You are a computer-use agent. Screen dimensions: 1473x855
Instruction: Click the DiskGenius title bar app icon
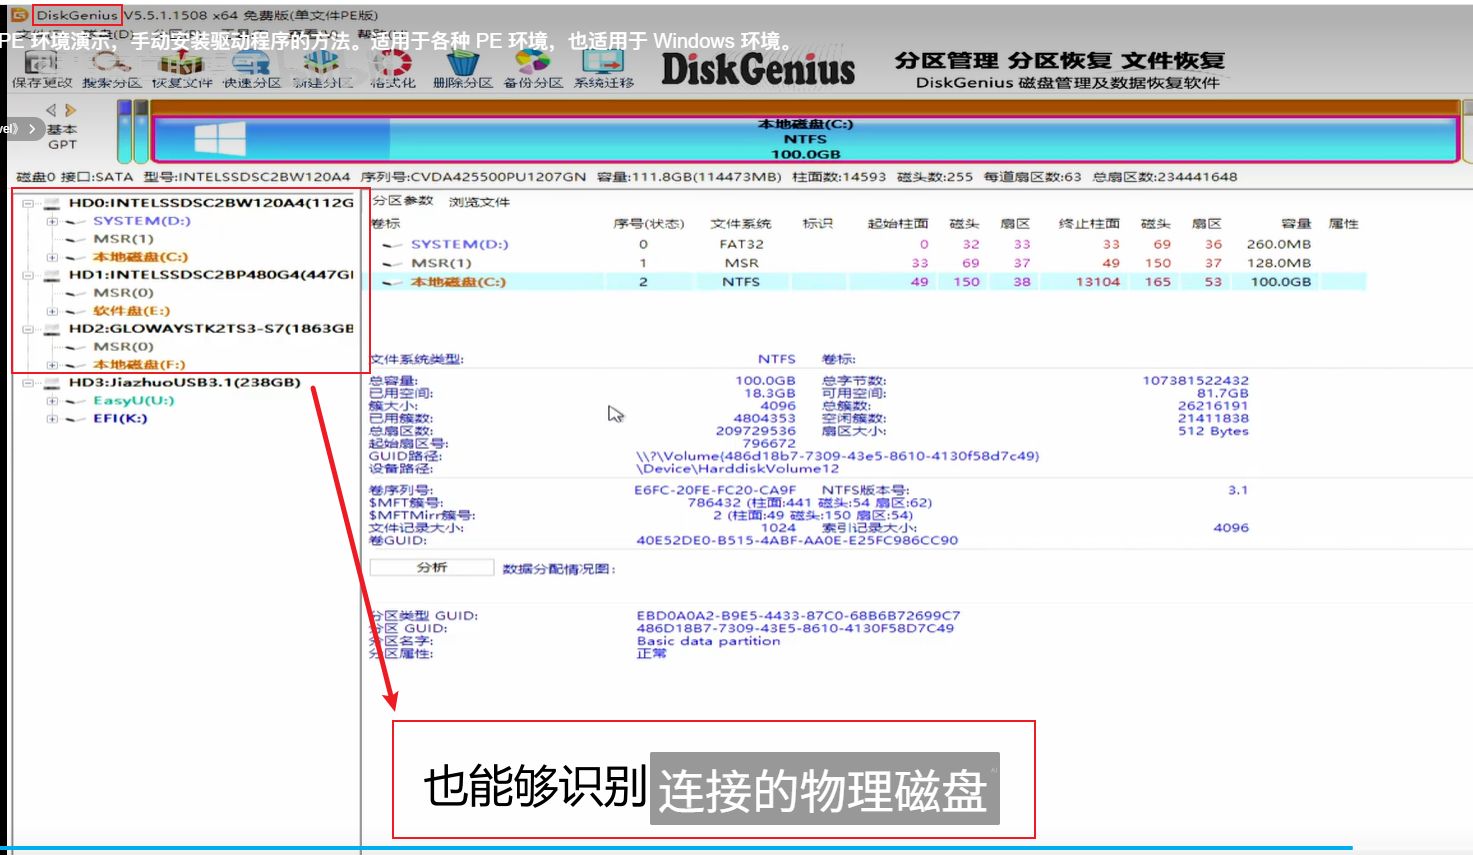pos(18,15)
